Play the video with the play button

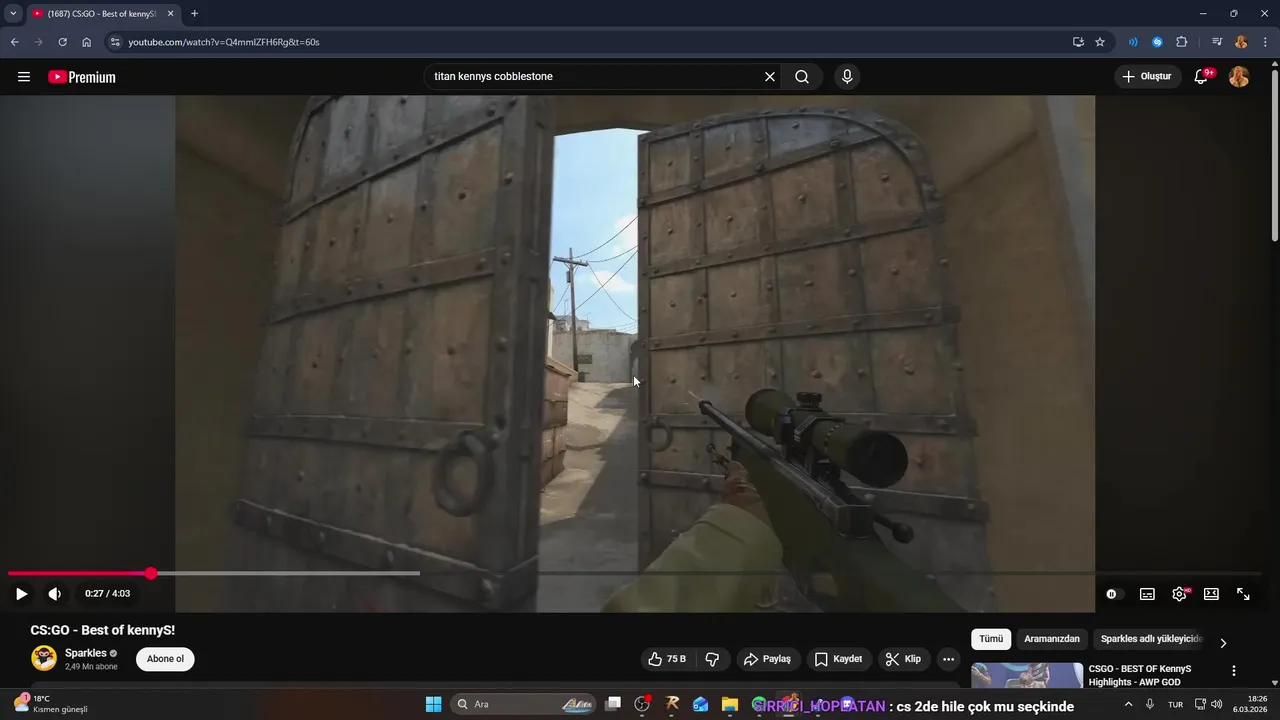point(21,594)
